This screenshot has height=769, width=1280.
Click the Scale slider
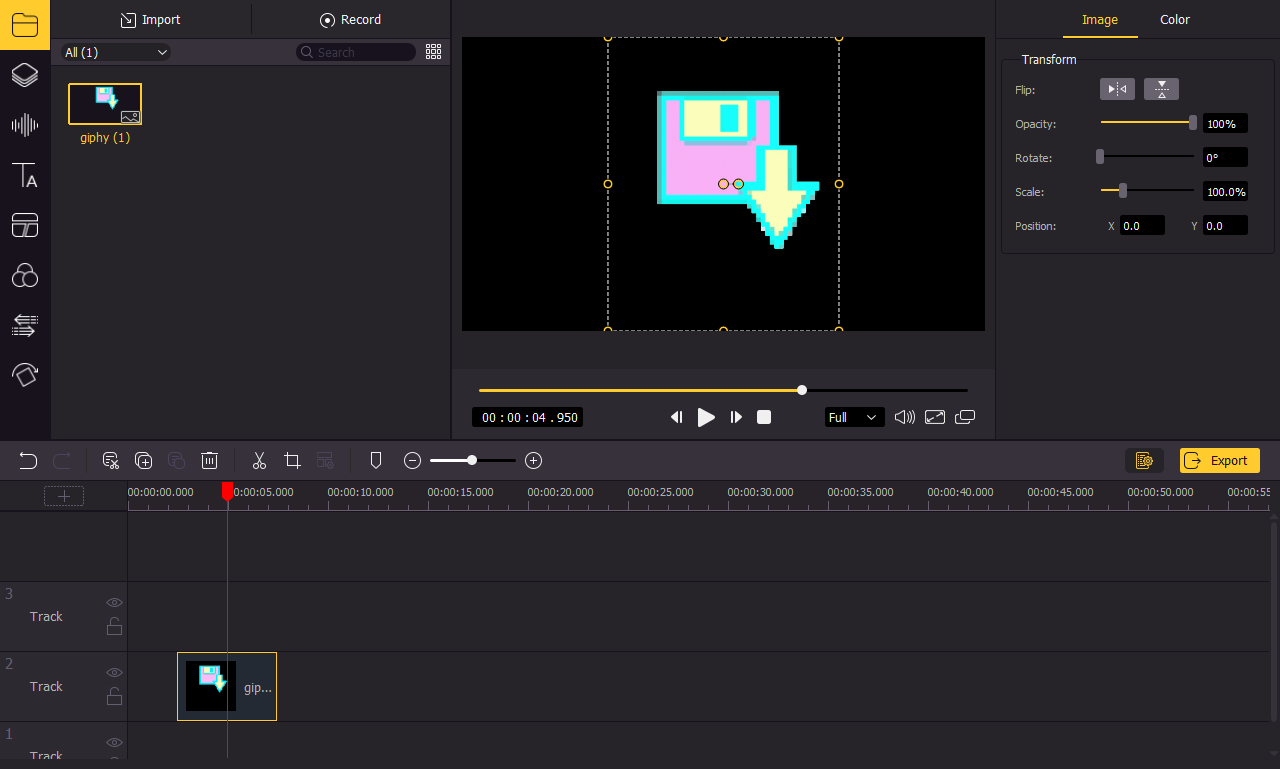[1147, 191]
